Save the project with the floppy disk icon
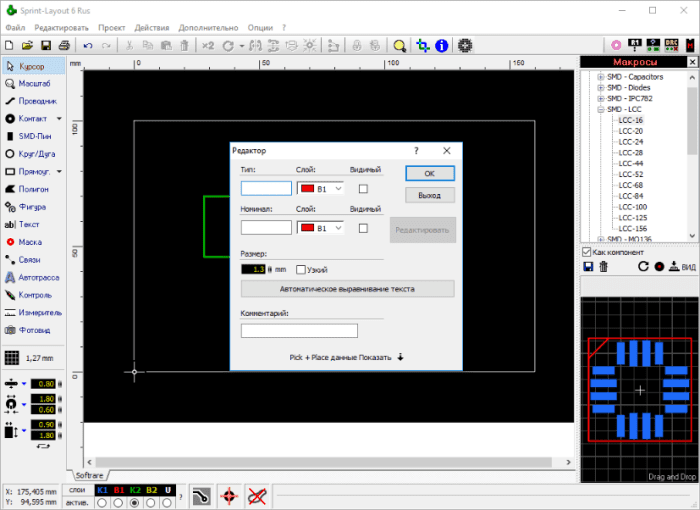Screen dimensions: 700x510 tap(46, 46)
